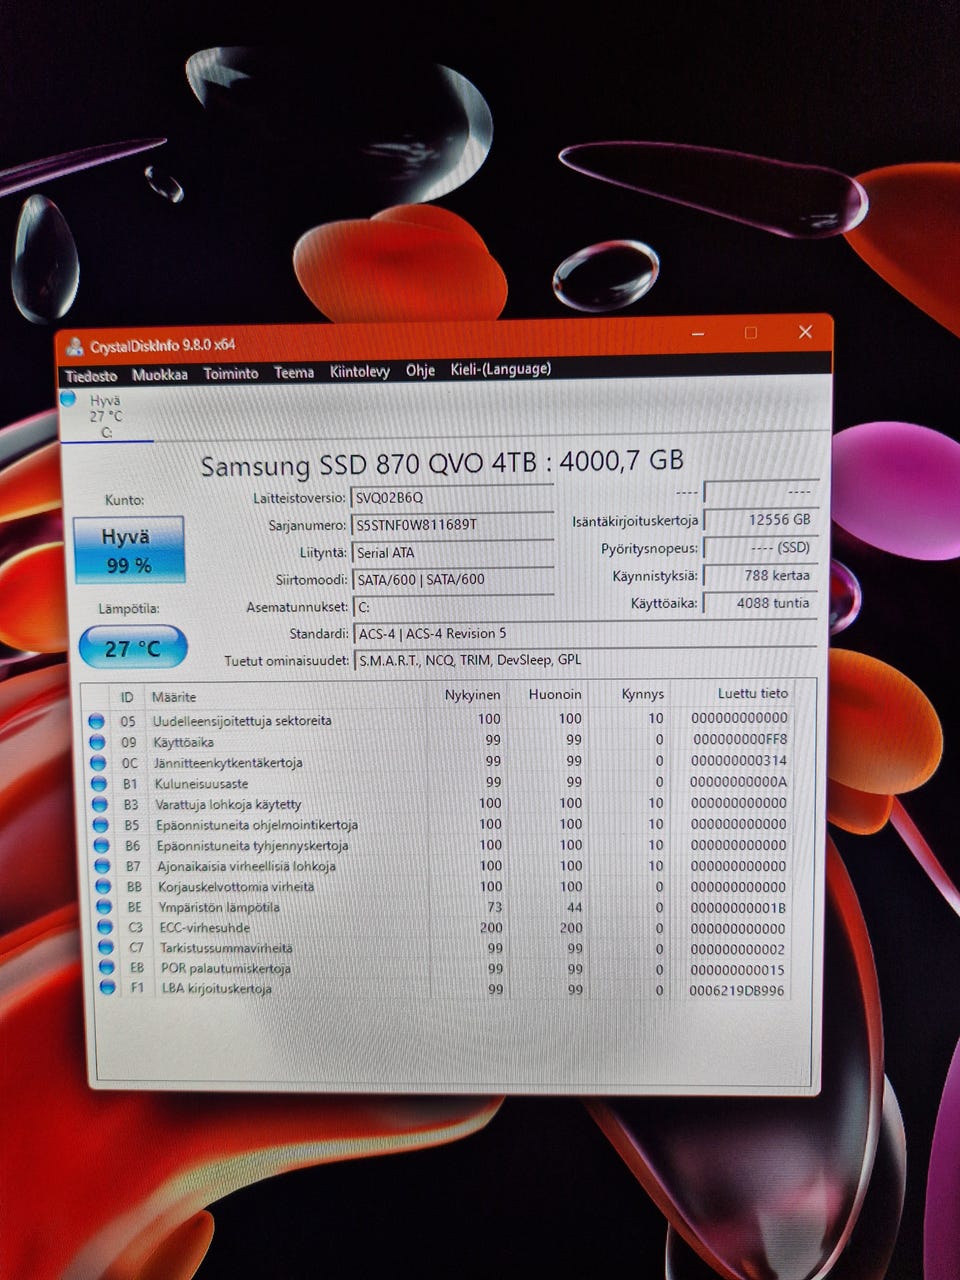
Task: Click the status icon for row 05
Action: (x=96, y=721)
